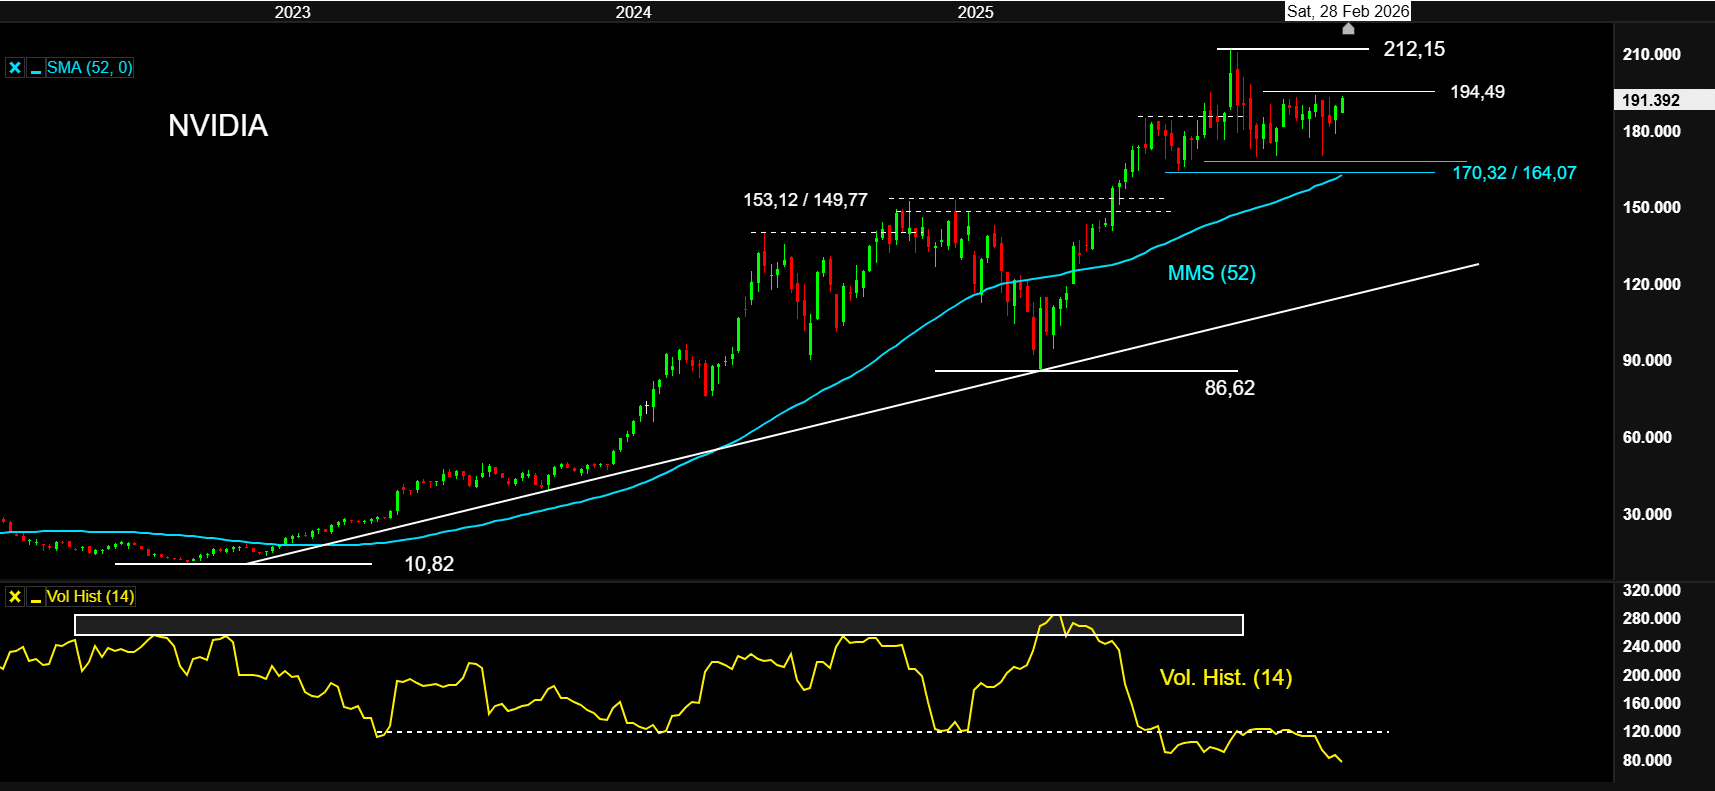This screenshot has width=1715, height=791.
Task: Click the cyan MMS (52) text label
Action: click(x=1211, y=273)
